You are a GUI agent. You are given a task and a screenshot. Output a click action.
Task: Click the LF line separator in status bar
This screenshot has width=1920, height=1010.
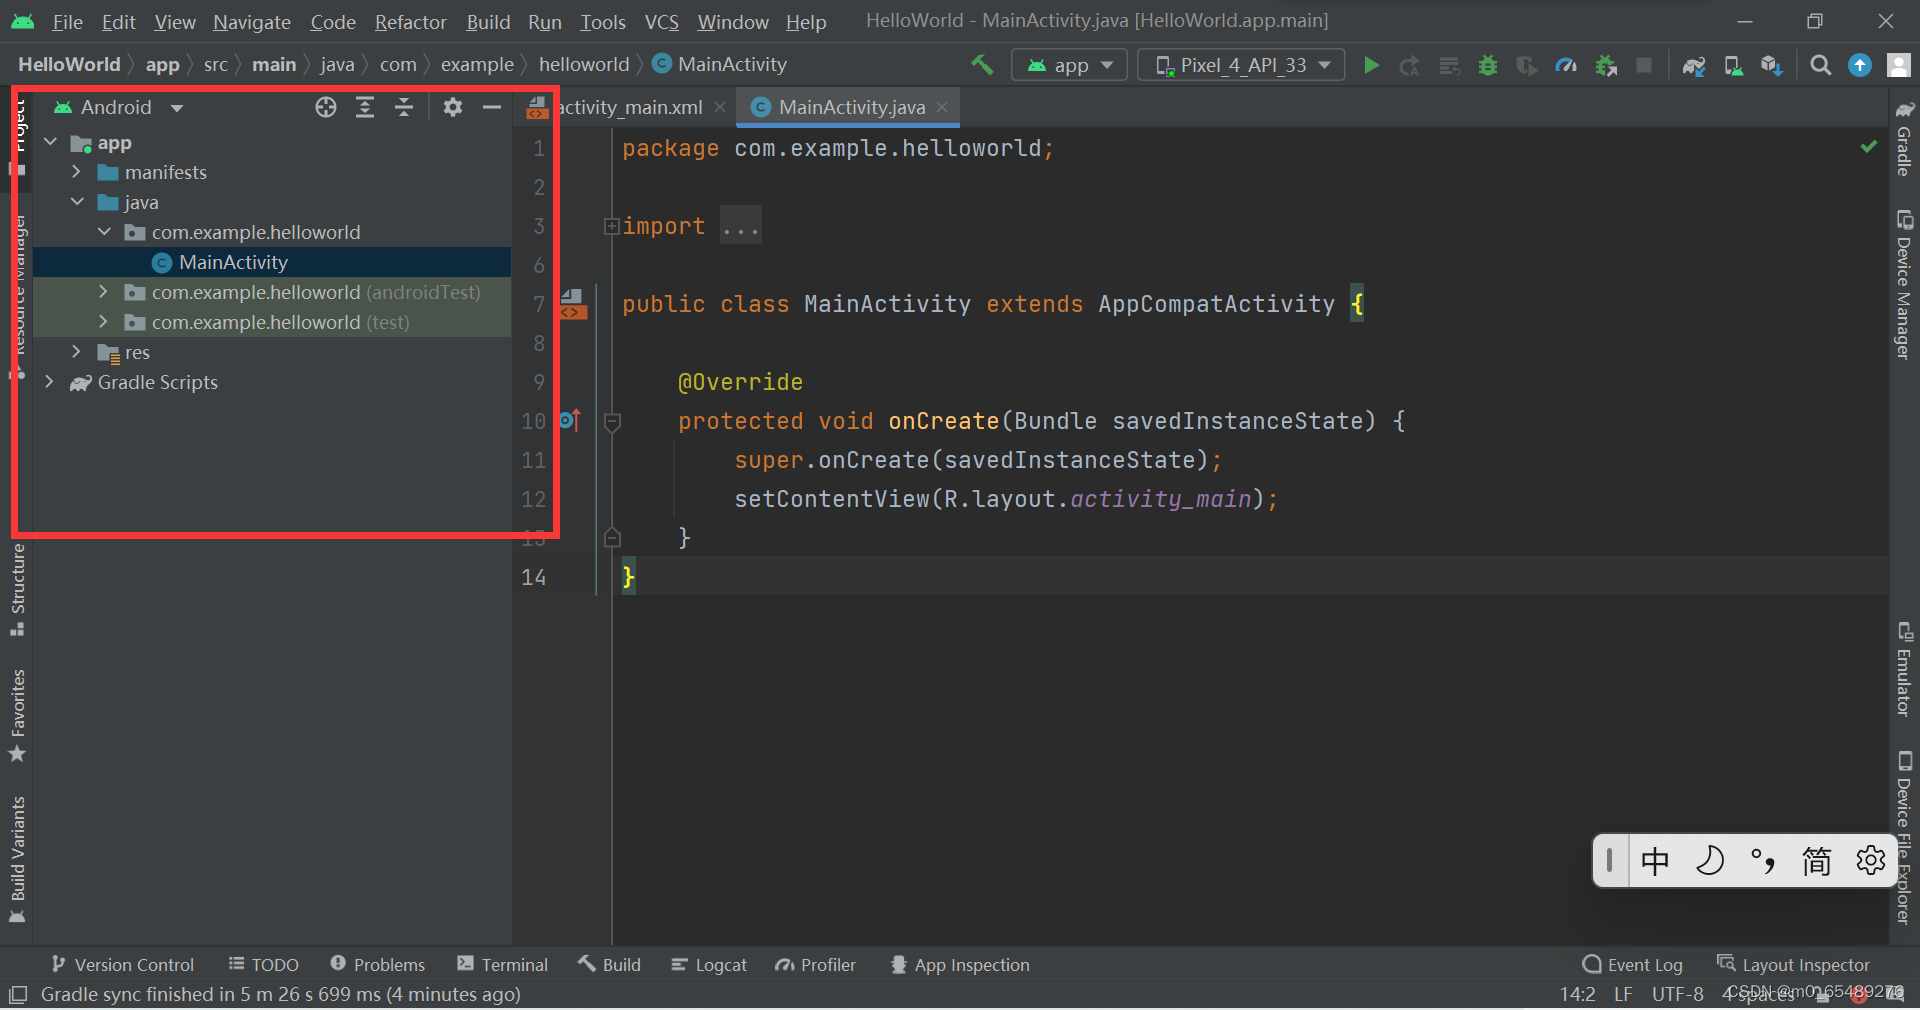1623,994
